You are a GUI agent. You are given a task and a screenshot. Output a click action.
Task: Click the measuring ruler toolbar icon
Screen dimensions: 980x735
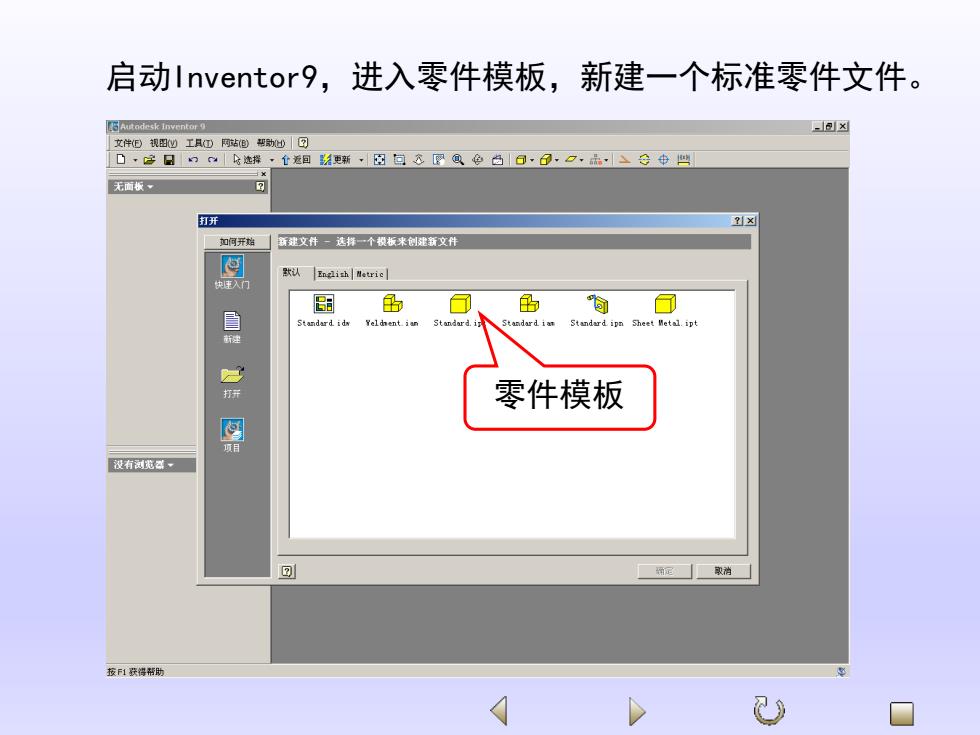(x=684, y=160)
